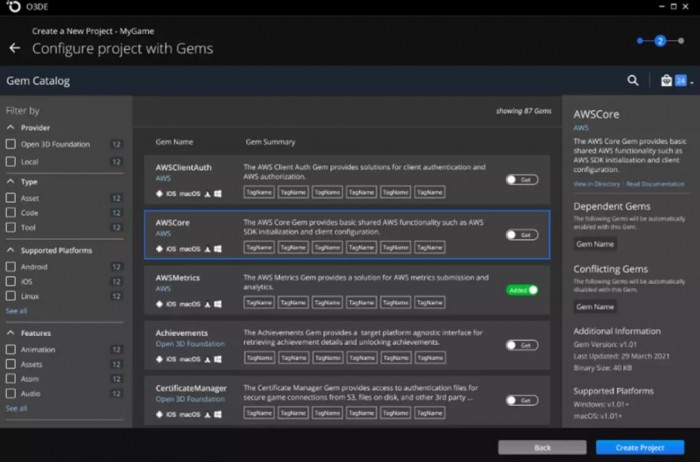The width and height of the screenshot is (700, 462).
Task: Enable the AWSClientAuth gem toggle
Action: pos(522,180)
